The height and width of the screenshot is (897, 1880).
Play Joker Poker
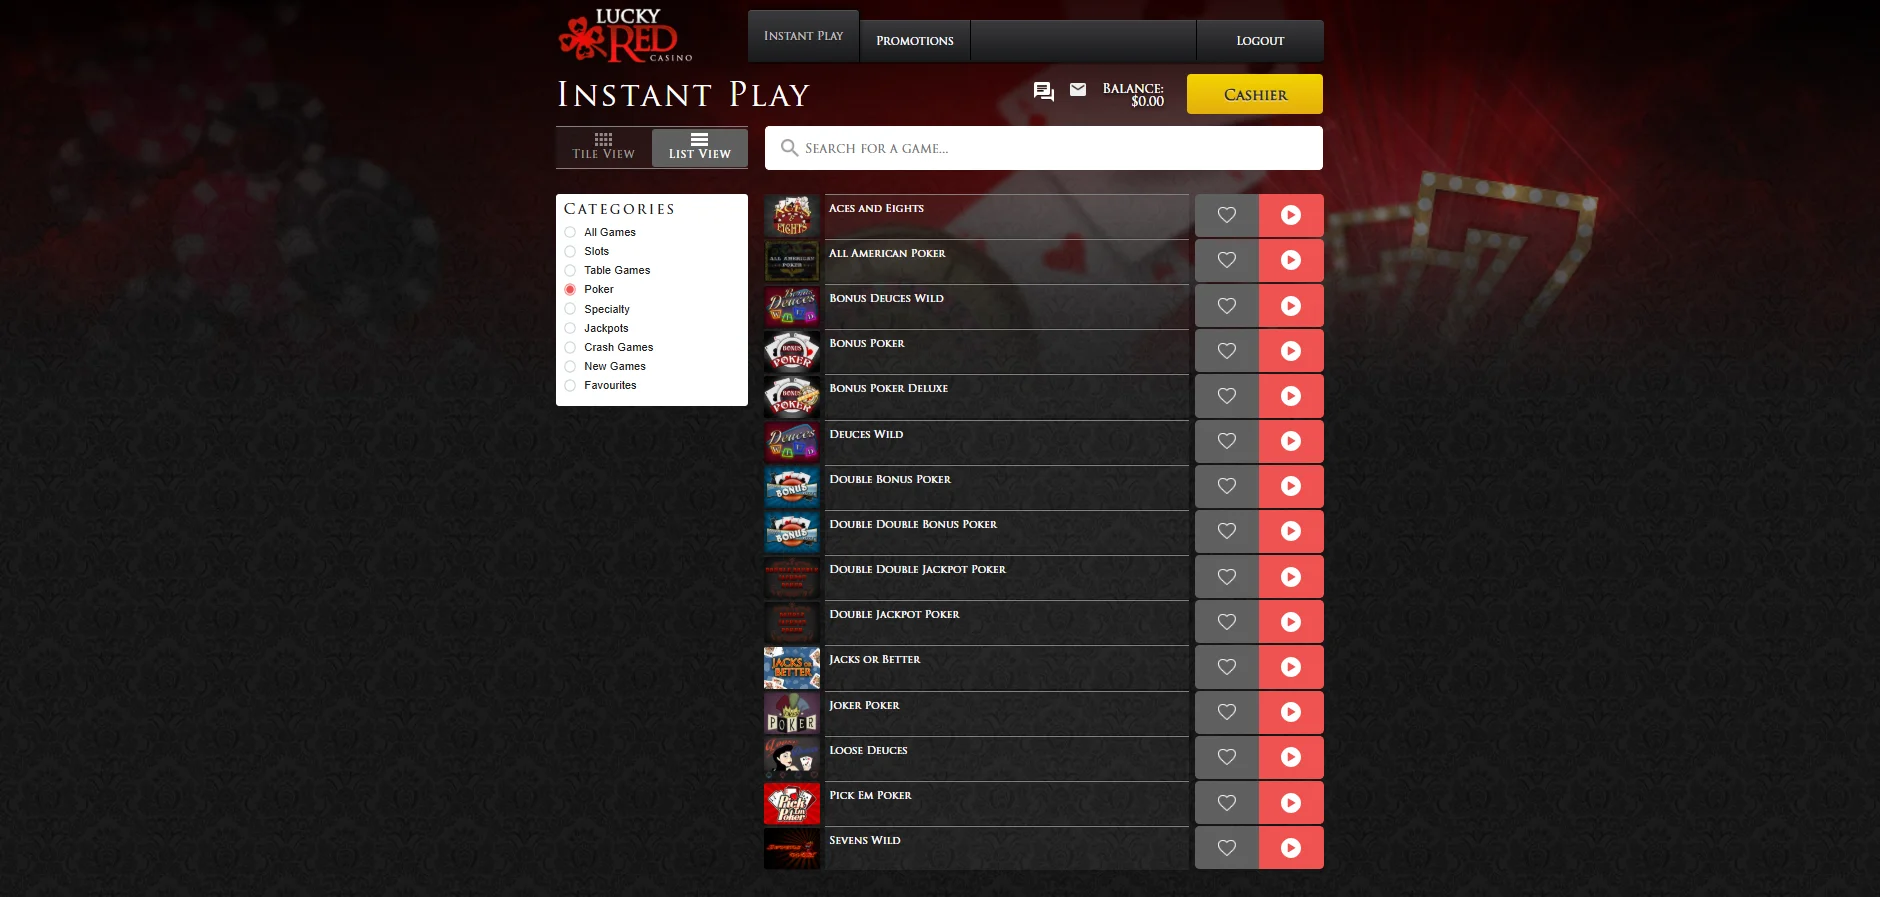[1291, 712]
